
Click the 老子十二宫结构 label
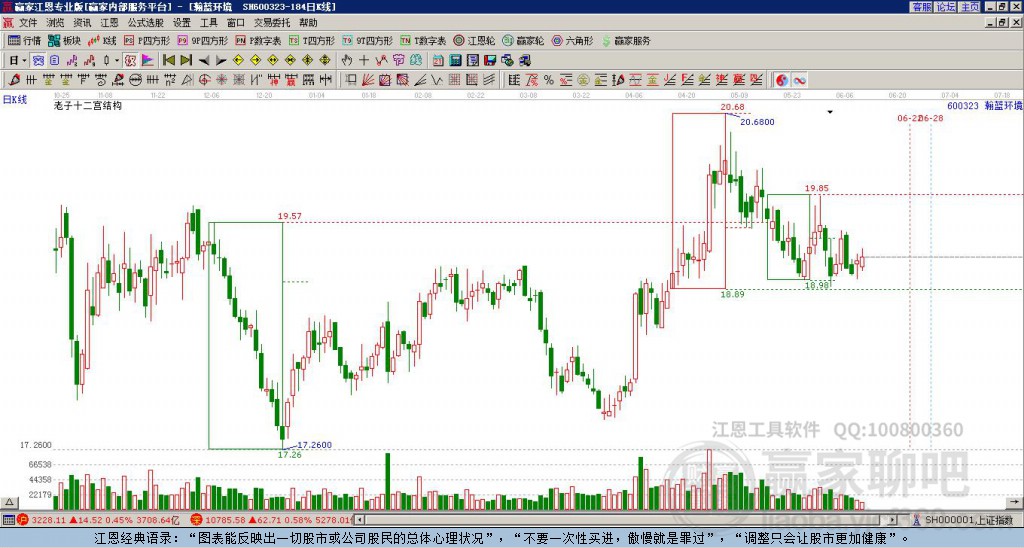tap(88, 105)
